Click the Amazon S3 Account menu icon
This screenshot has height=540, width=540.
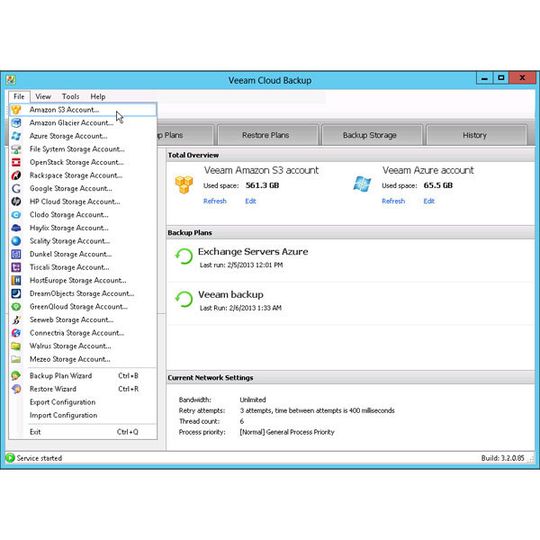coord(16,110)
